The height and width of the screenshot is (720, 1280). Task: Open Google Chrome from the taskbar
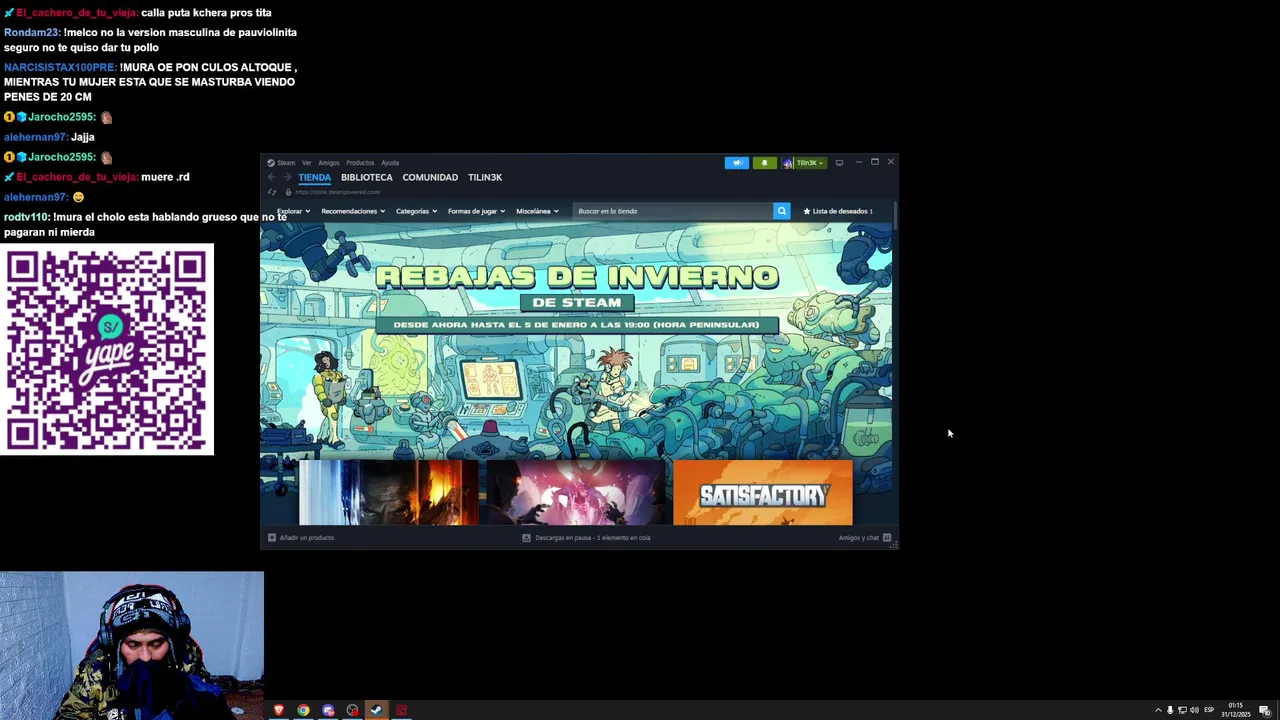tap(303, 710)
